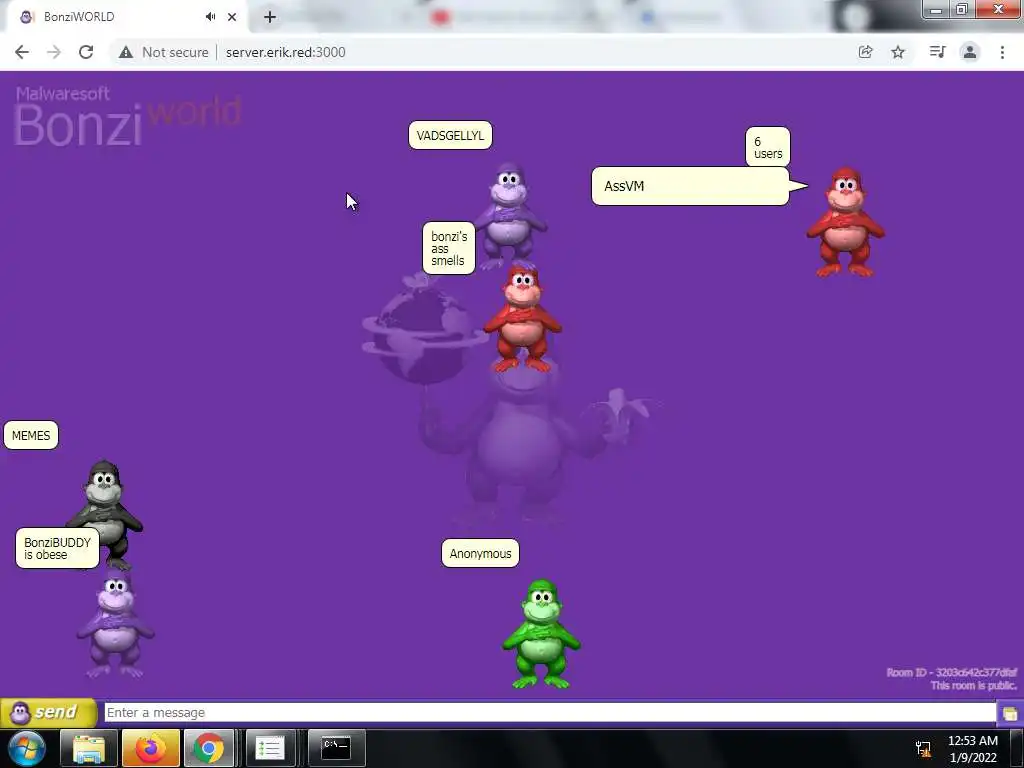1024x768 pixels.
Task: Click the AssVM speech bubble
Action: (x=690, y=186)
